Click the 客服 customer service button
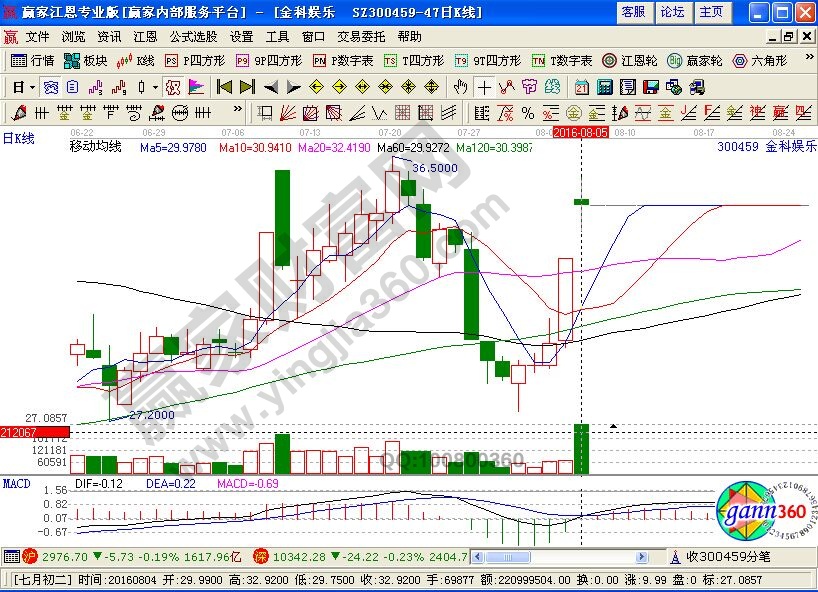The width and height of the screenshot is (818, 592). point(633,12)
